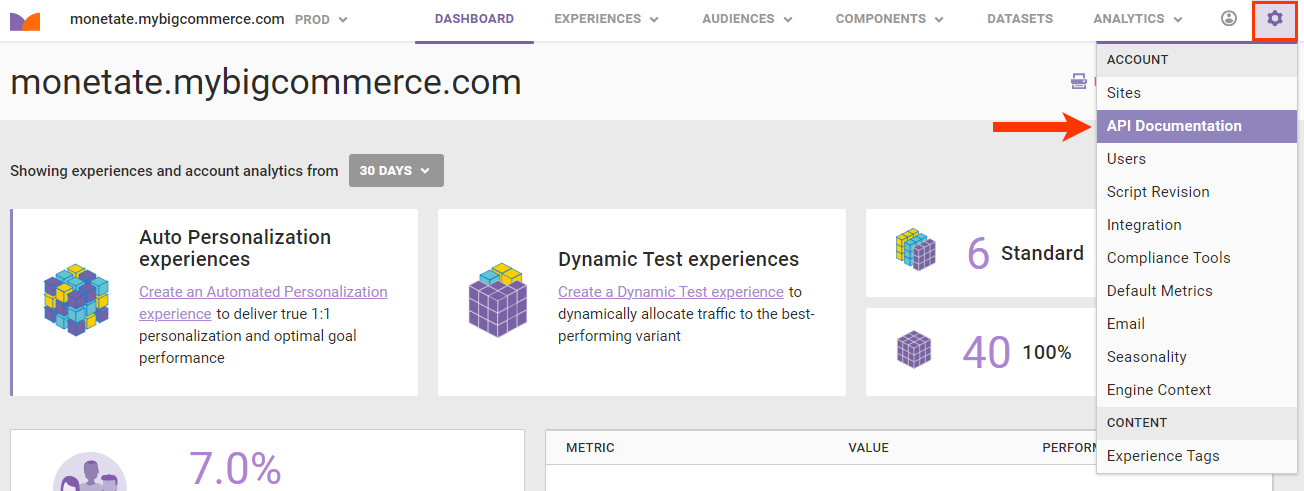The width and height of the screenshot is (1304, 491).
Task: Click the Auto Personalization experiences heading
Action: (x=235, y=248)
